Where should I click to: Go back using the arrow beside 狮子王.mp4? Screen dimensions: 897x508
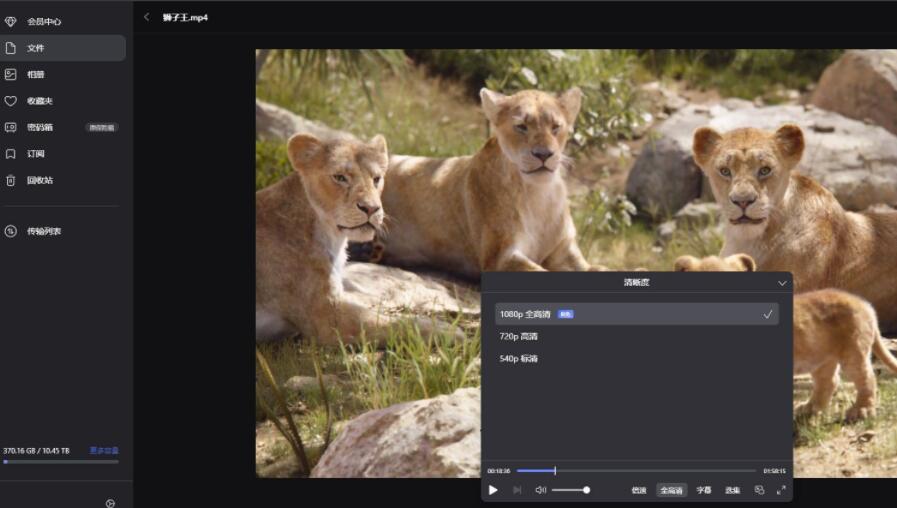pyautogui.click(x=147, y=17)
